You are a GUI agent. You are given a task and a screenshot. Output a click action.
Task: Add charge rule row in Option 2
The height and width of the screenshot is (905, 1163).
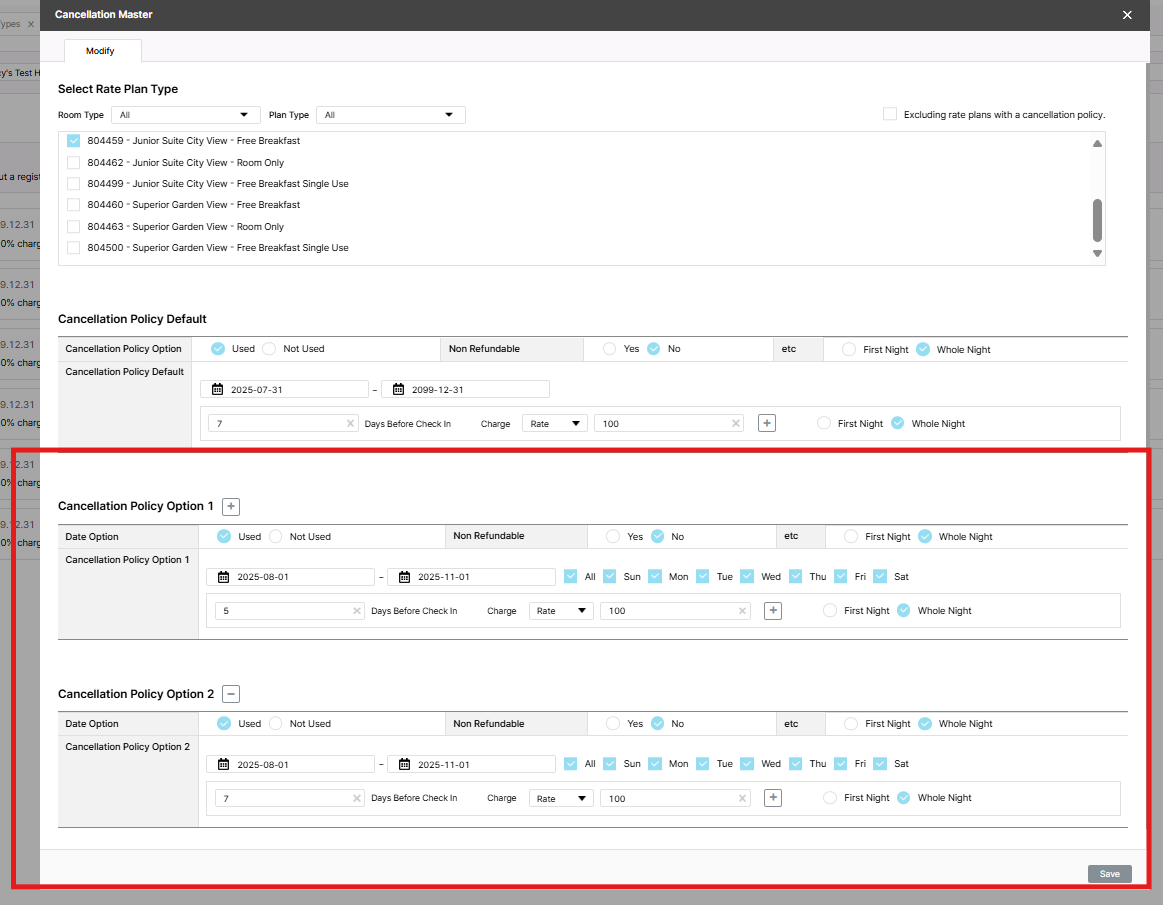pyautogui.click(x=772, y=798)
